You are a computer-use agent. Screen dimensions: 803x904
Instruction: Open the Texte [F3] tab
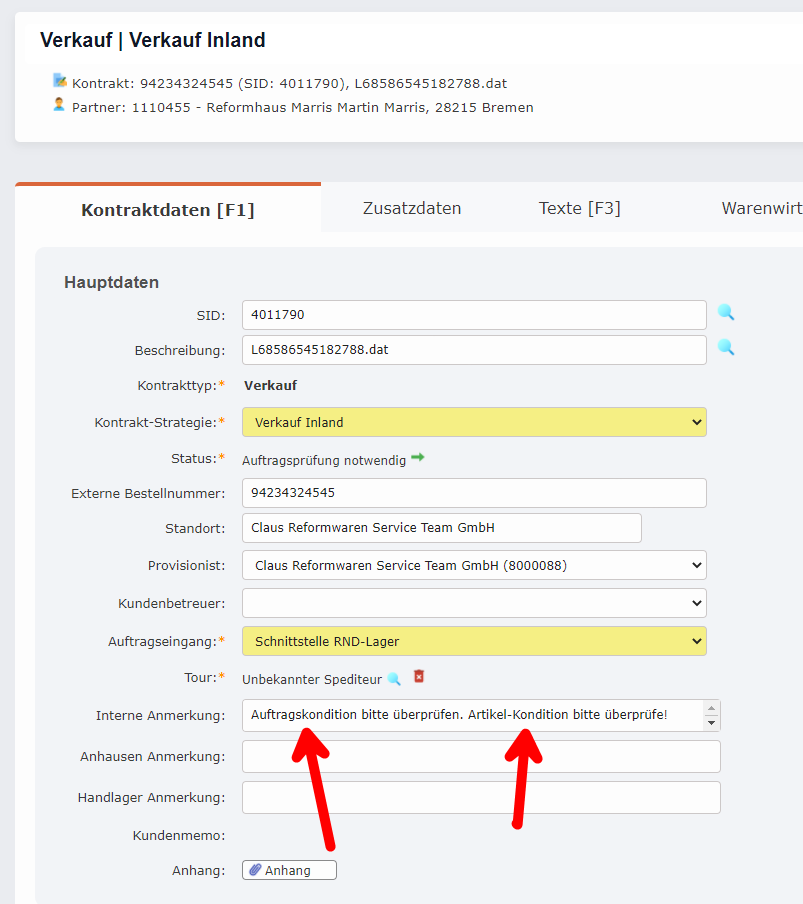pyautogui.click(x=580, y=208)
